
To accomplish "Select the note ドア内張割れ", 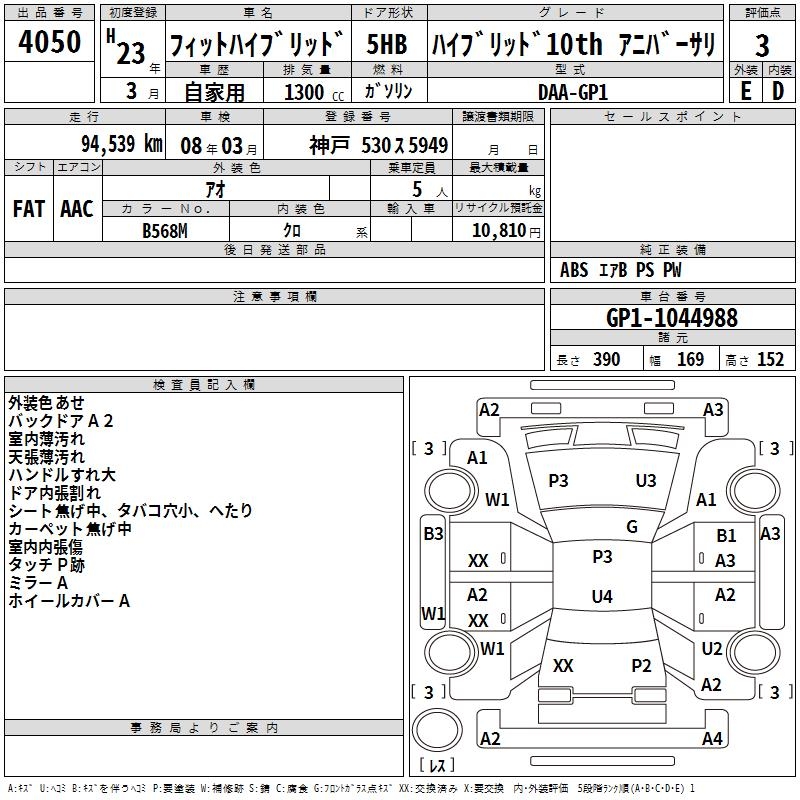I will (55, 493).
